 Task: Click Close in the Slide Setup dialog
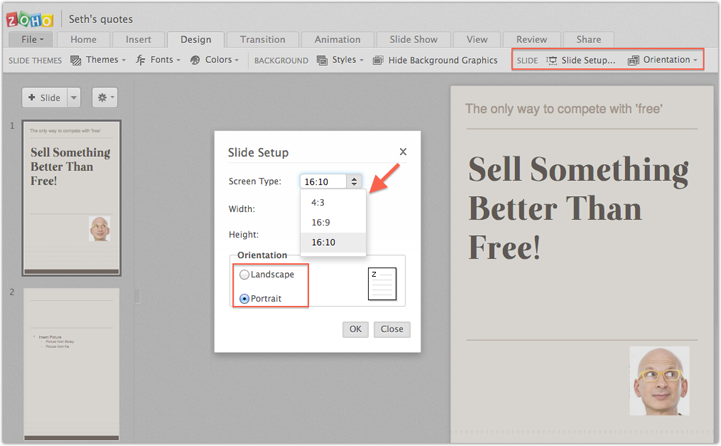(392, 329)
